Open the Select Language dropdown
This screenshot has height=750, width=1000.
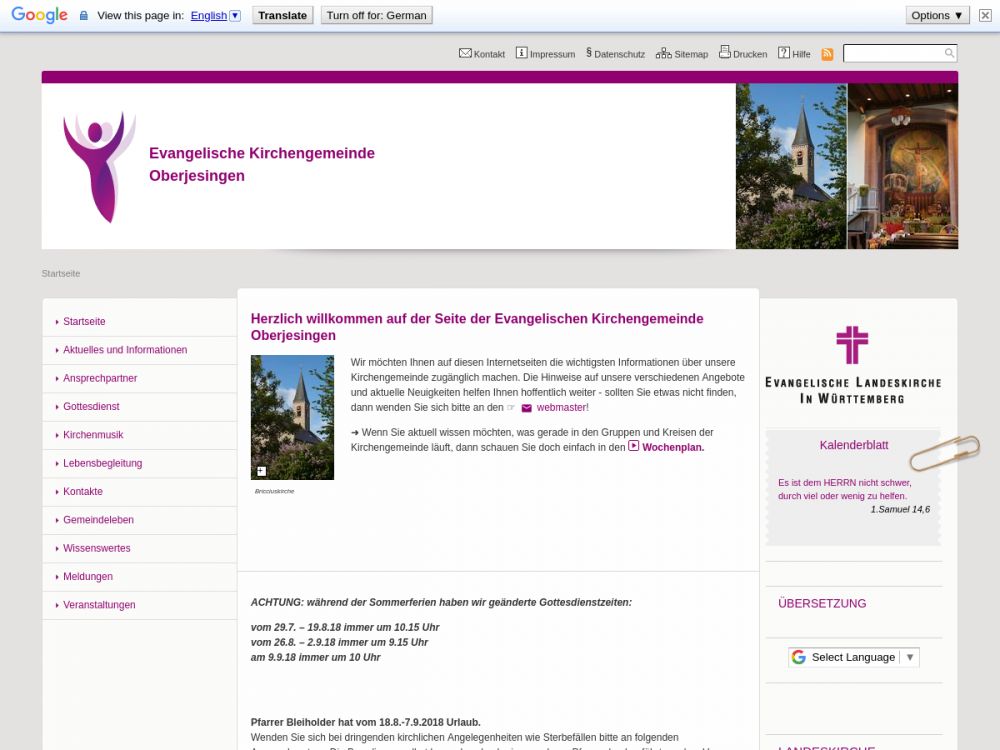853,657
